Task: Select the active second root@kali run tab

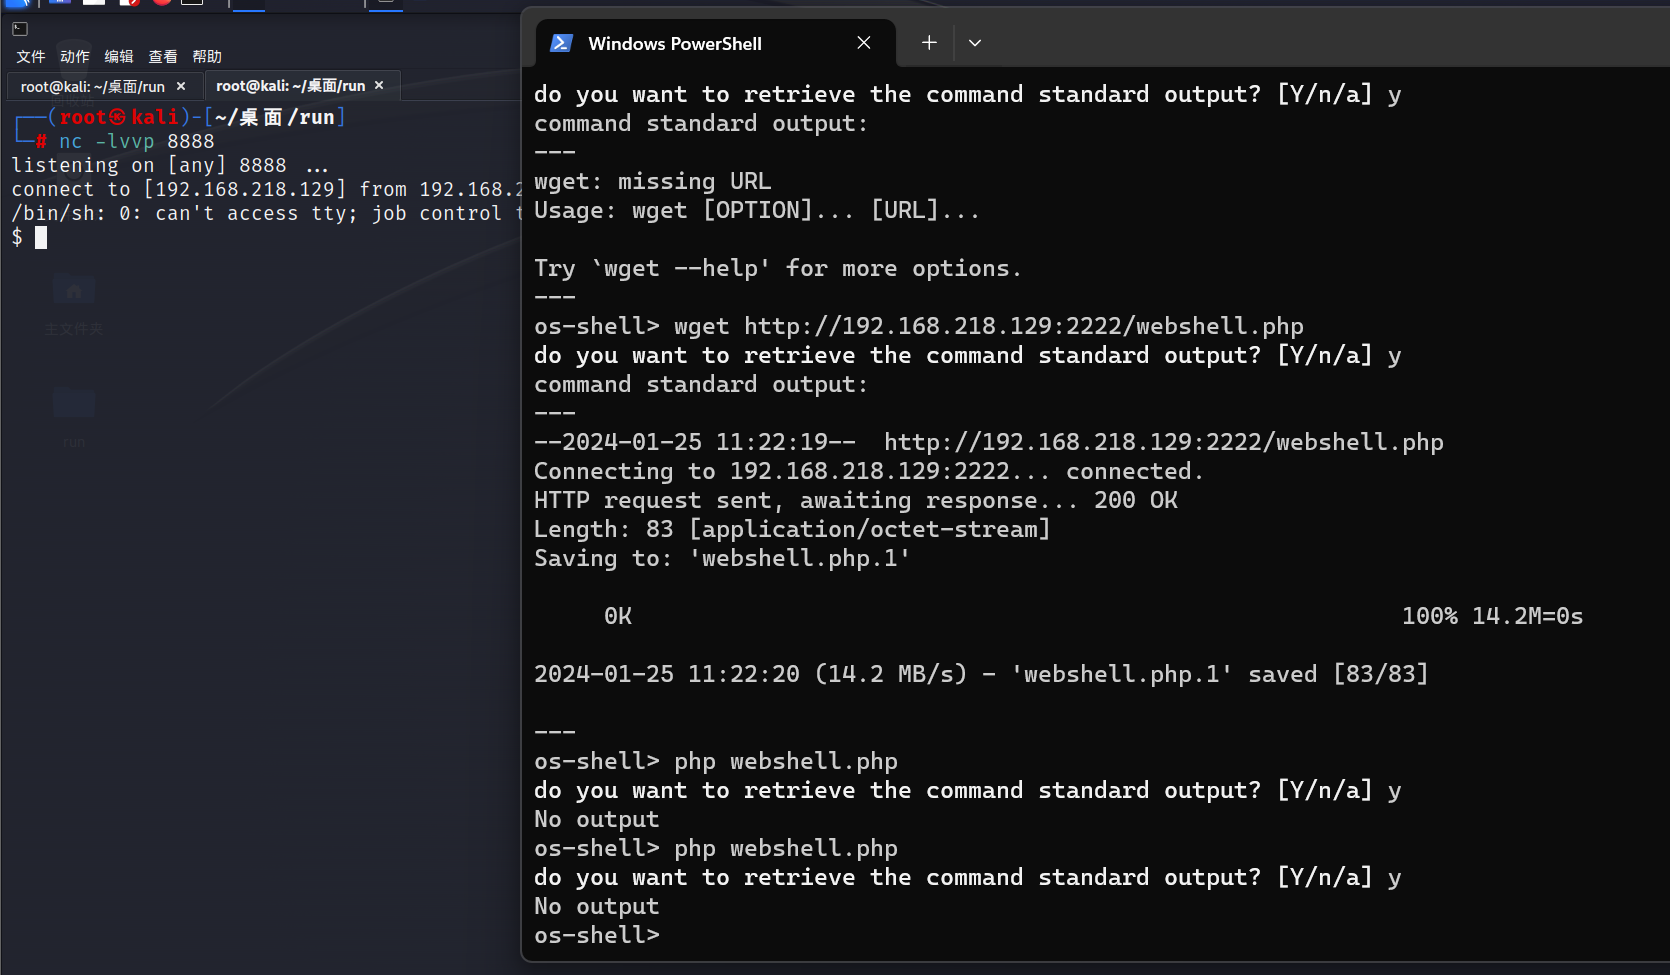Action: [302, 86]
